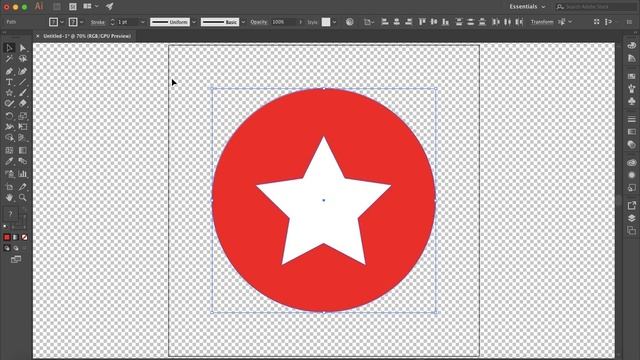The height and width of the screenshot is (360, 640).
Task: Click Vertical Align Top
Action: tap(422, 22)
